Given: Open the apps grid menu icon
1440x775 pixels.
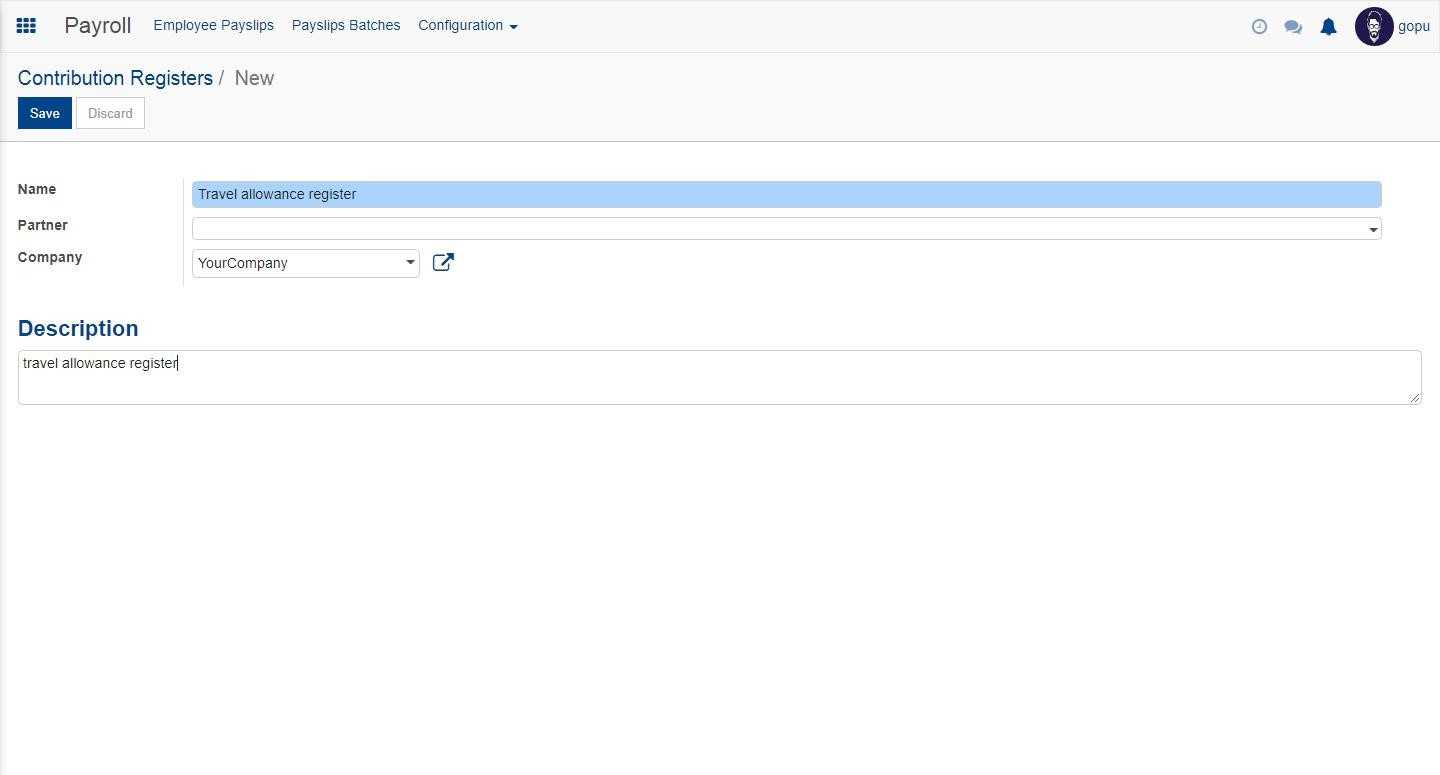Looking at the screenshot, I should [27, 26].
